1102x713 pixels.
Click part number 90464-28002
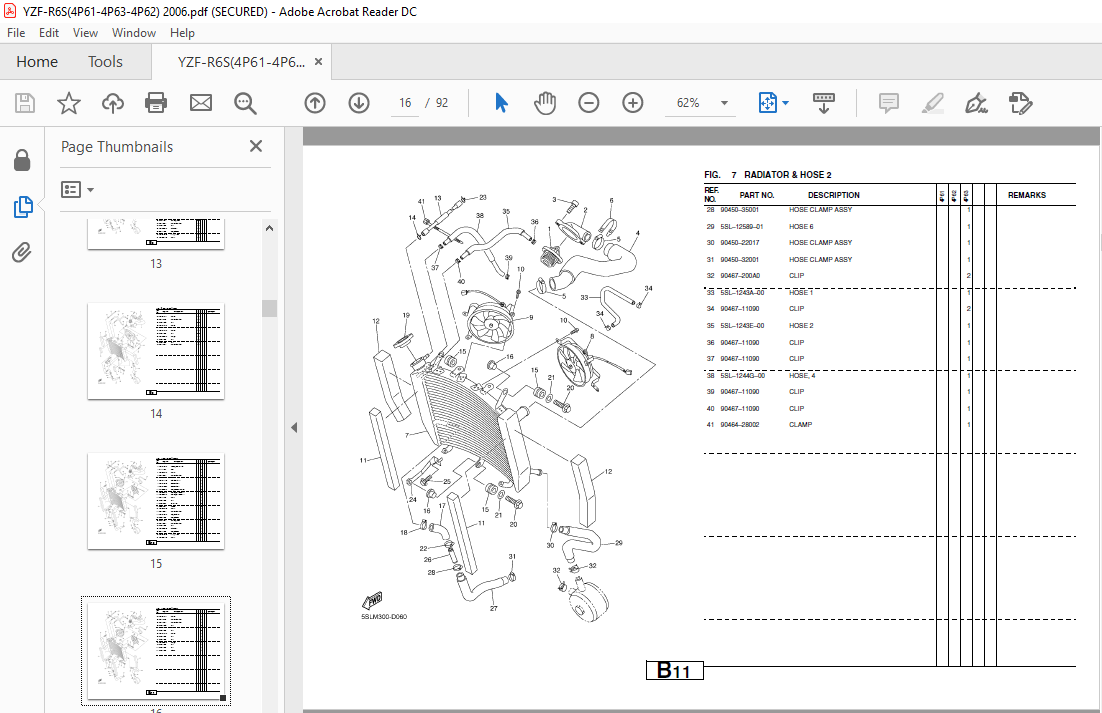tap(739, 425)
